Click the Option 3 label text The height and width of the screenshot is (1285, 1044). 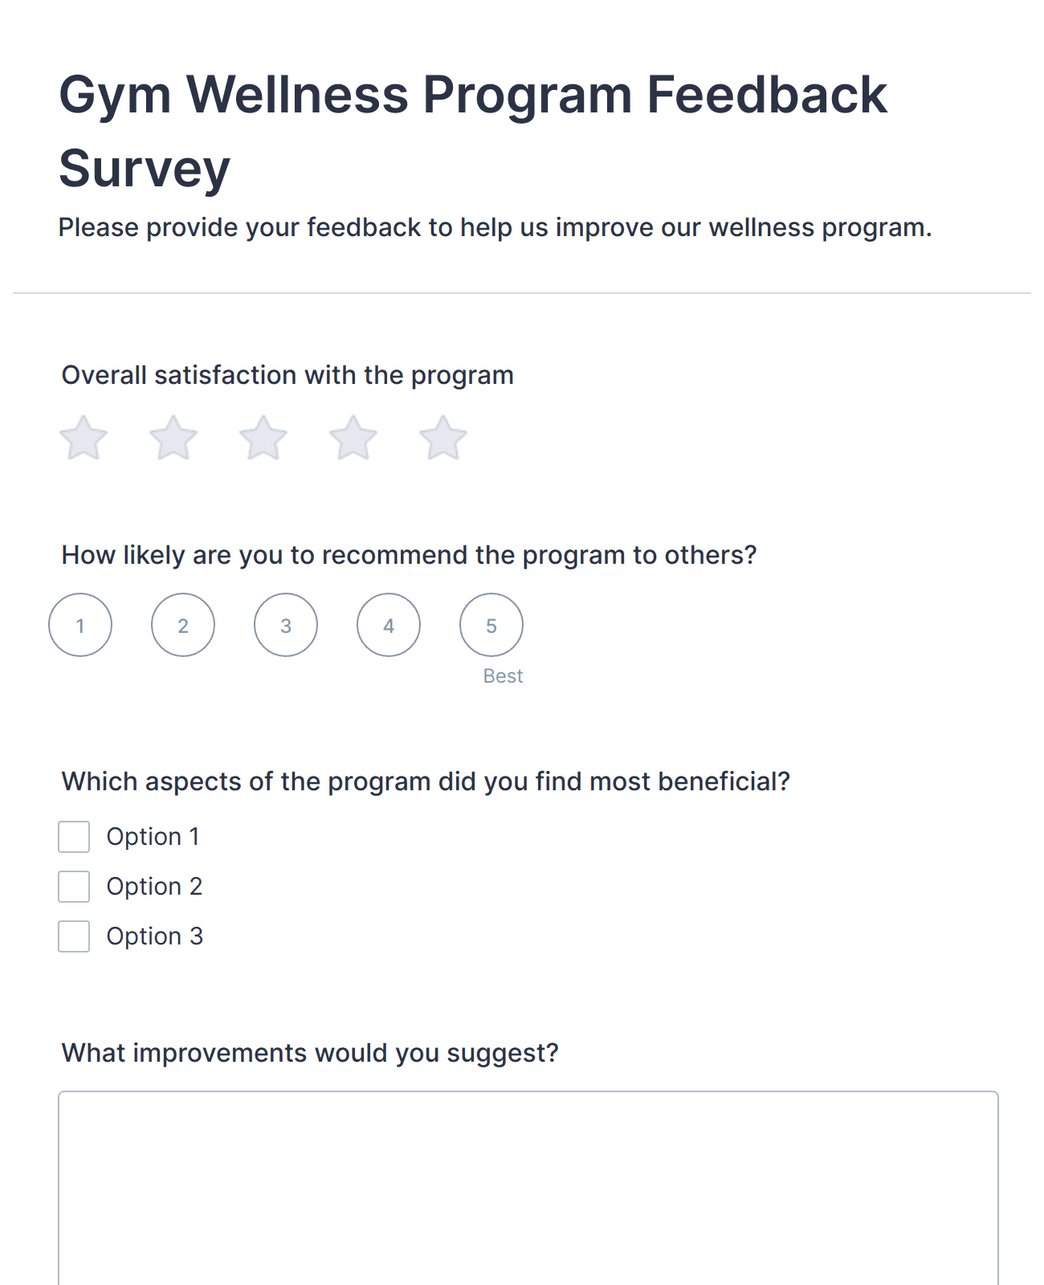tap(154, 937)
